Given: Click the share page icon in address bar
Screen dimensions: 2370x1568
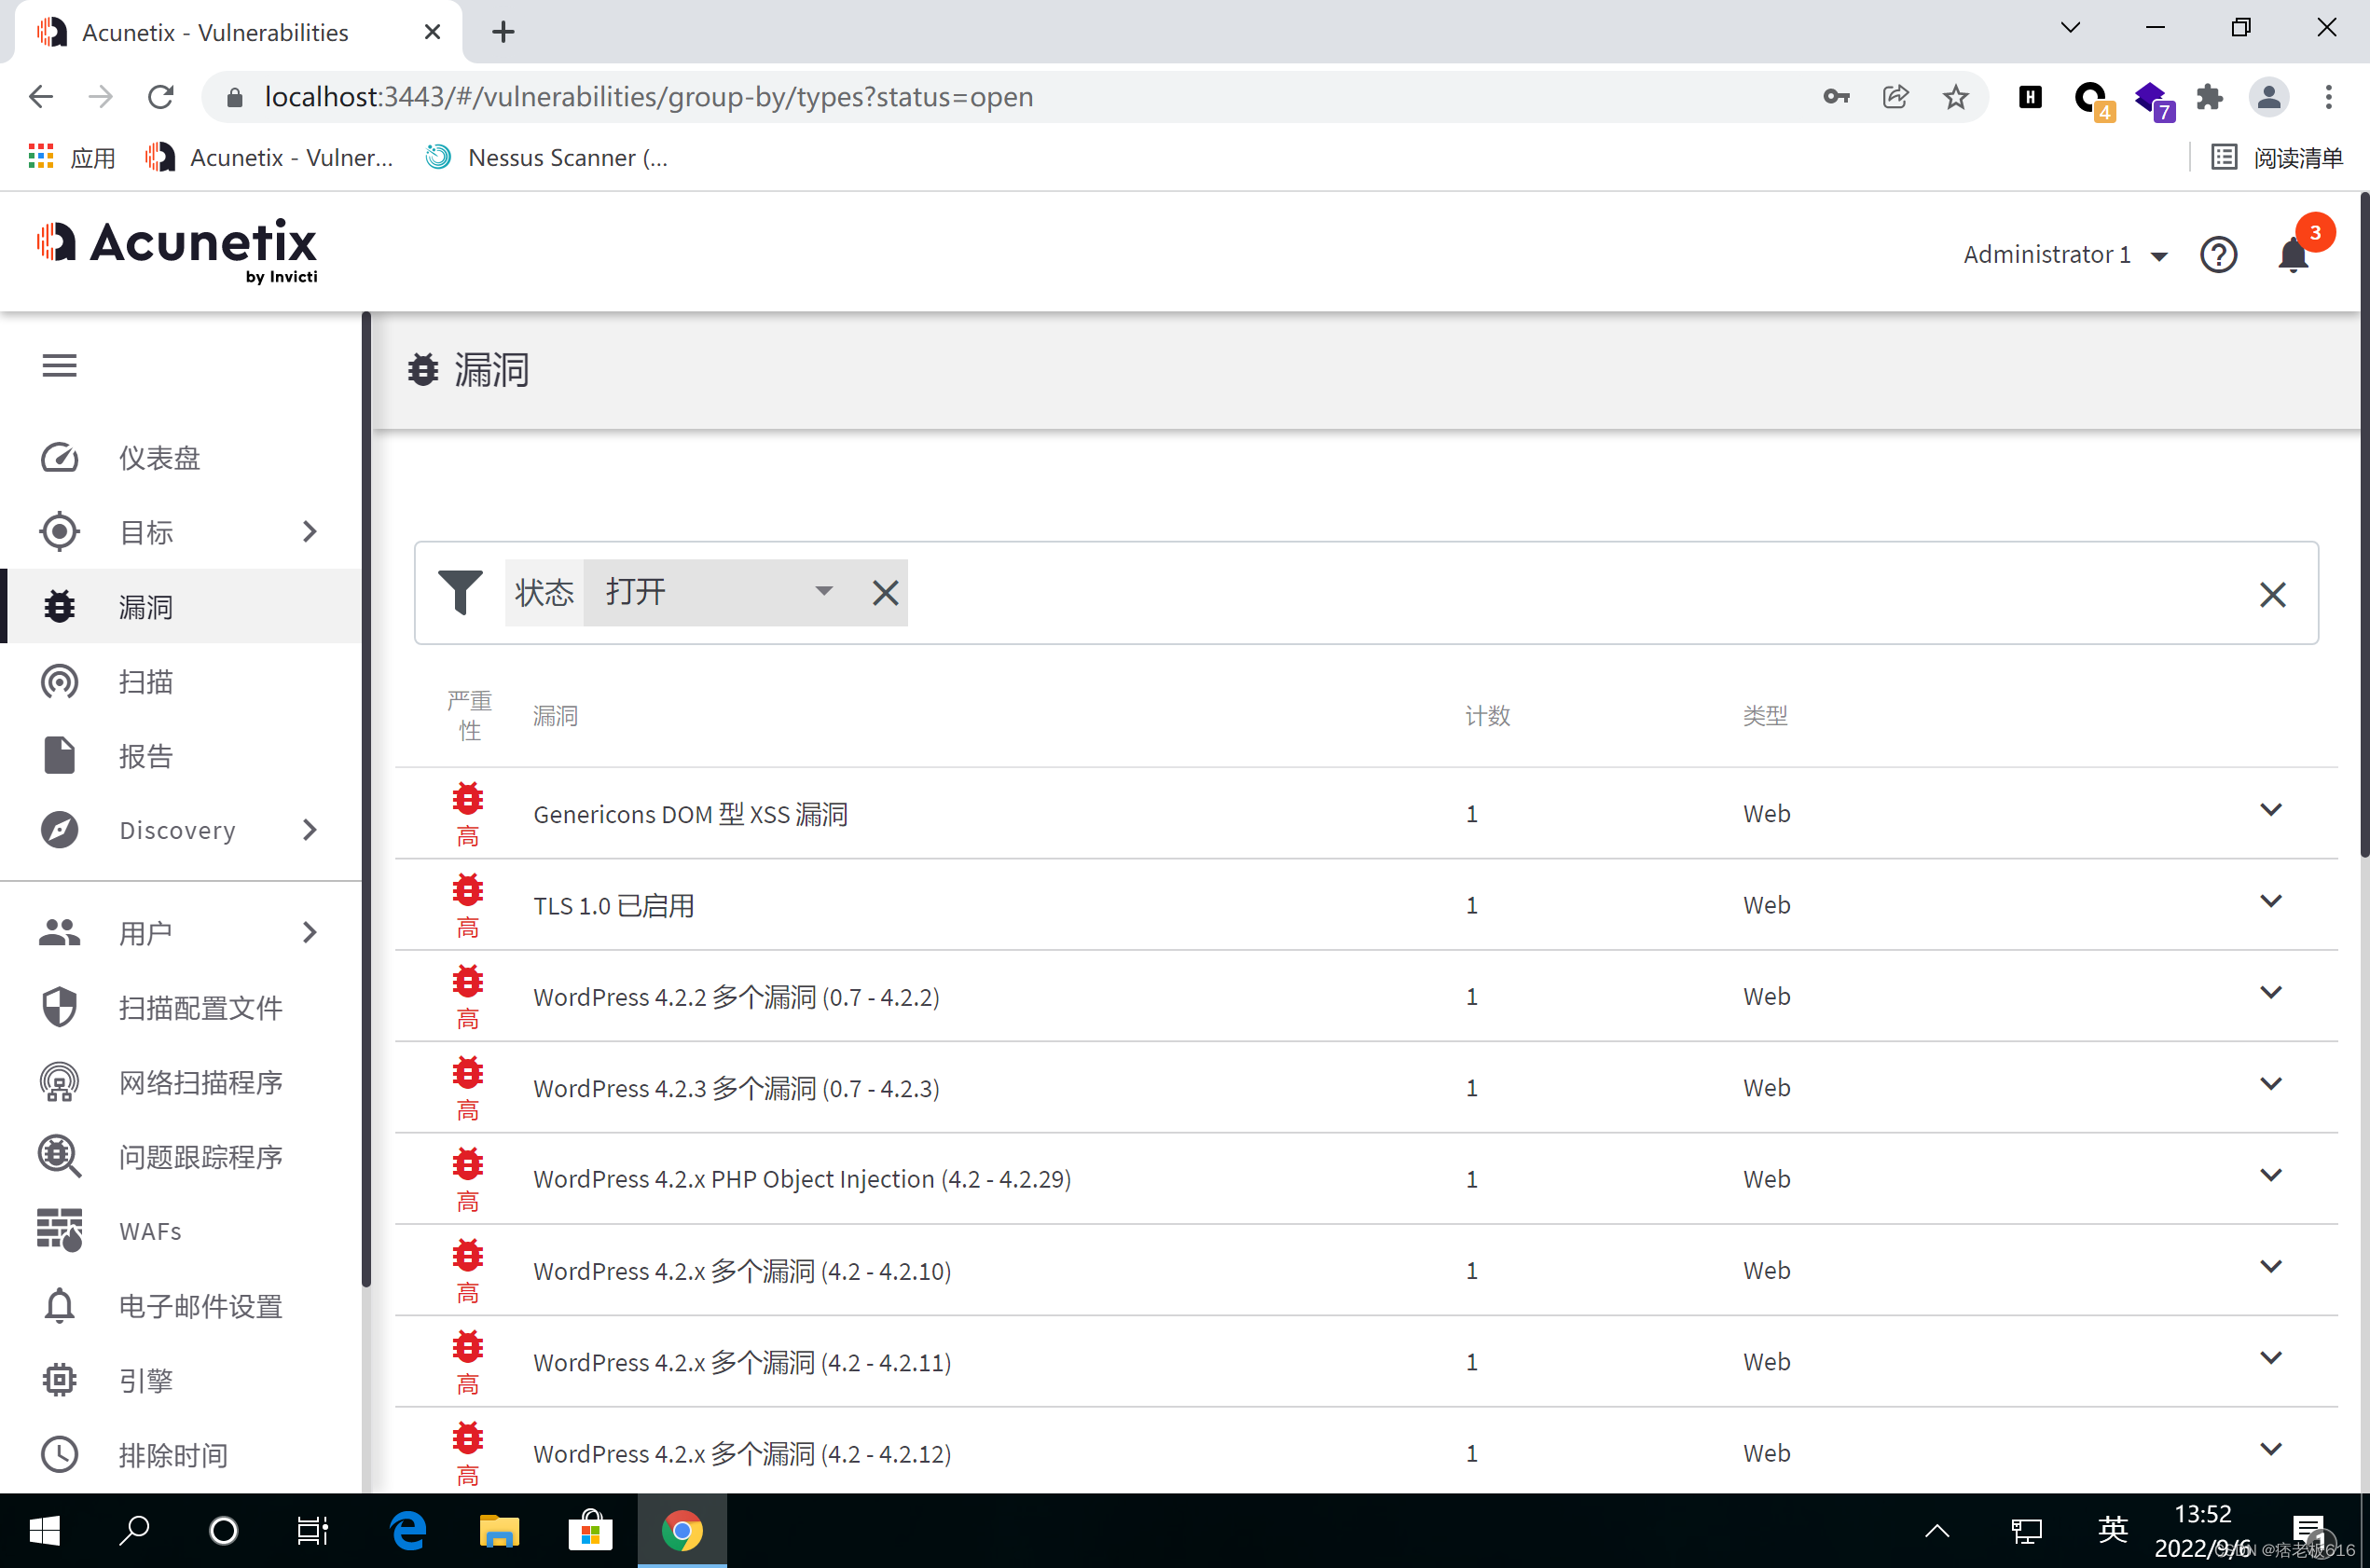Looking at the screenshot, I should tap(1895, 97).
